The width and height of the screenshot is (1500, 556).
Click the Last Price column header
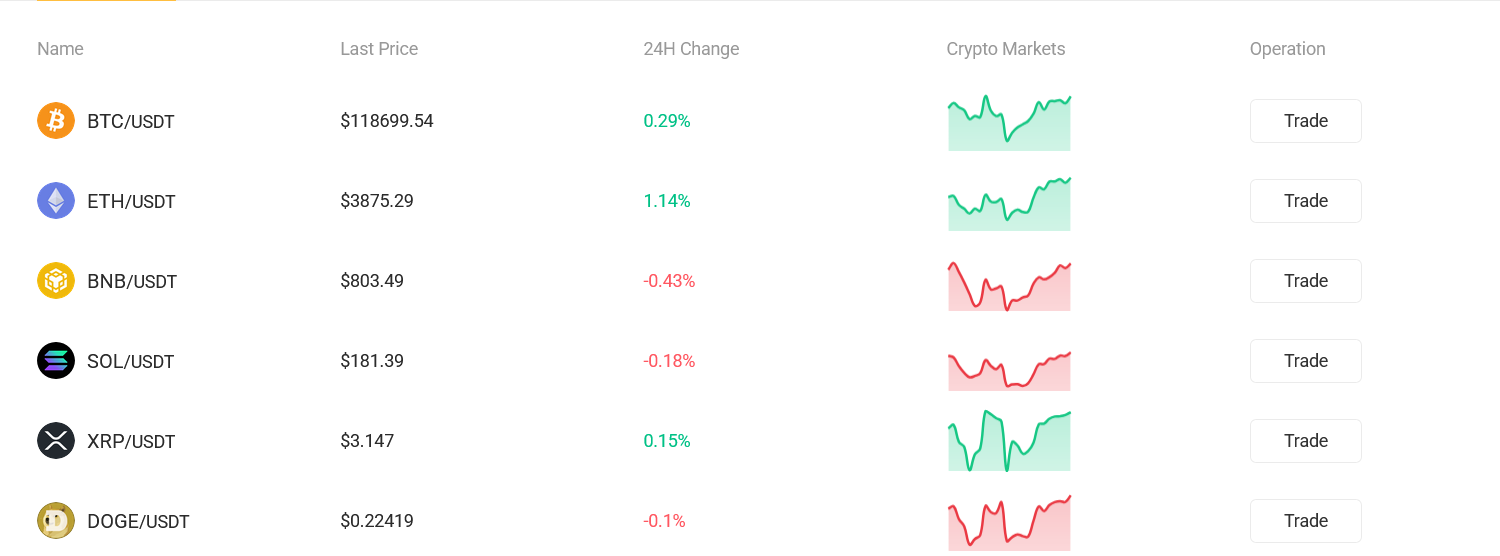pos(379,49)
